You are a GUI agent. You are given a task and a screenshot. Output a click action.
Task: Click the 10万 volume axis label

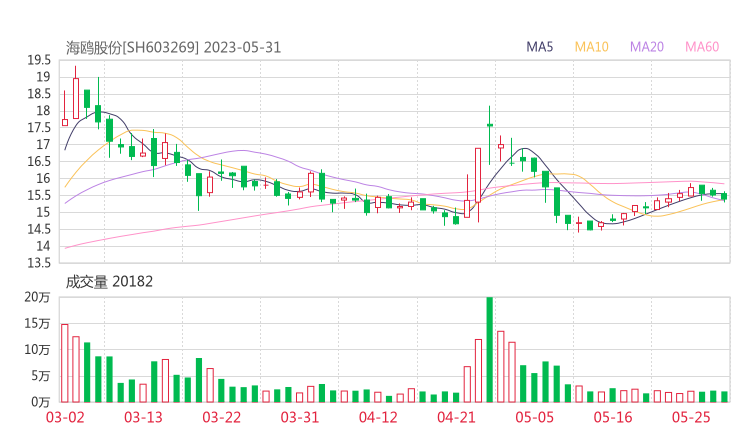point(37,350)
